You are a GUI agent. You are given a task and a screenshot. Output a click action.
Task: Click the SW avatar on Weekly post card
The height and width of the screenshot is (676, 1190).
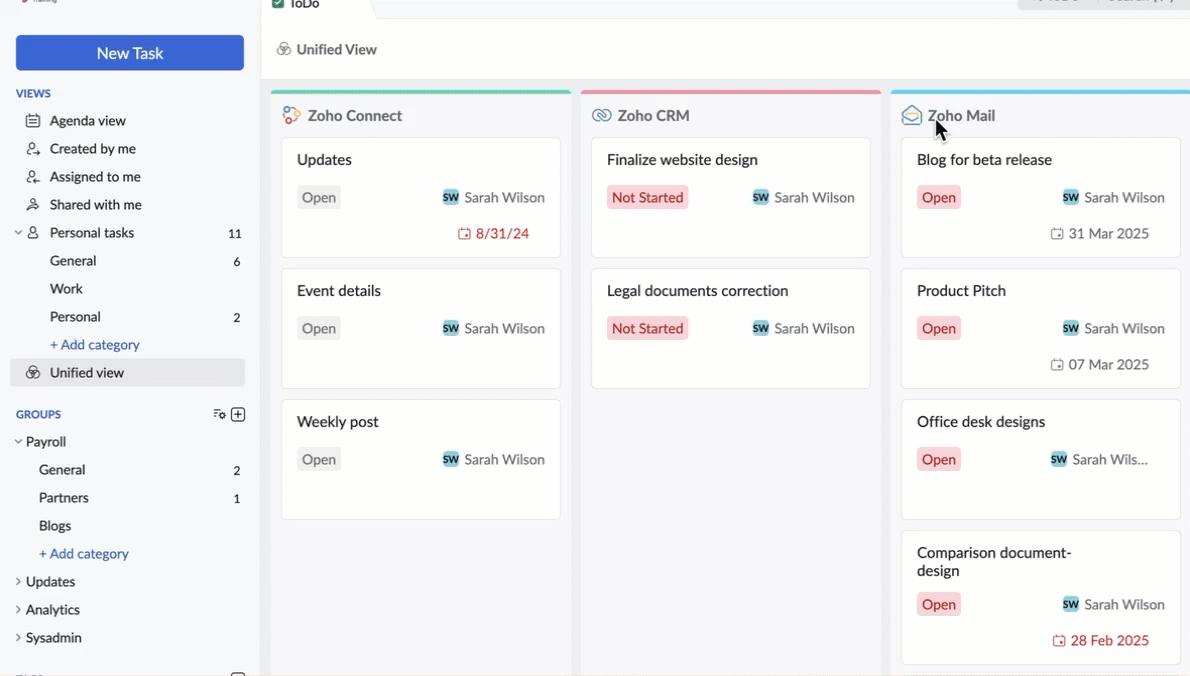tap(451, 460)
